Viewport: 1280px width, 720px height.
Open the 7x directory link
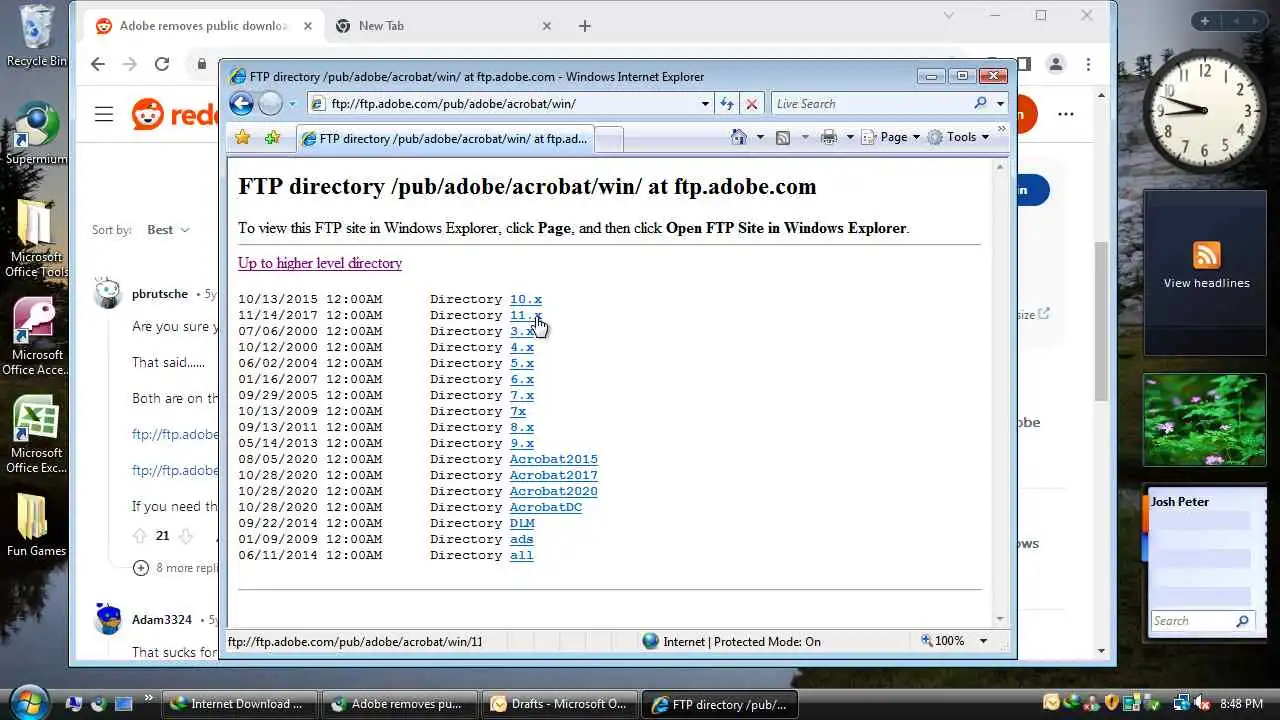(x=518, y=411)
